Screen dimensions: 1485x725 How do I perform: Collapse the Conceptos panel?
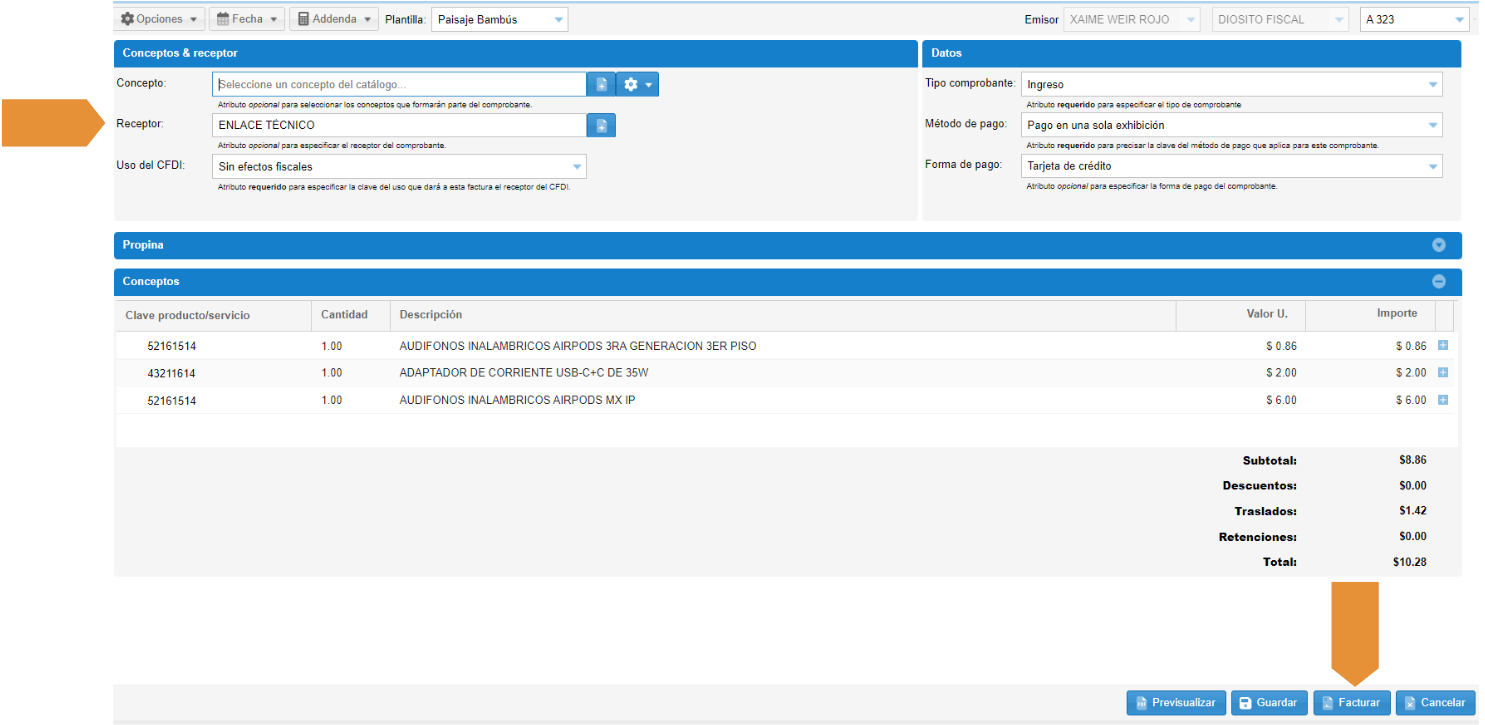click(x=1439, y=282)
